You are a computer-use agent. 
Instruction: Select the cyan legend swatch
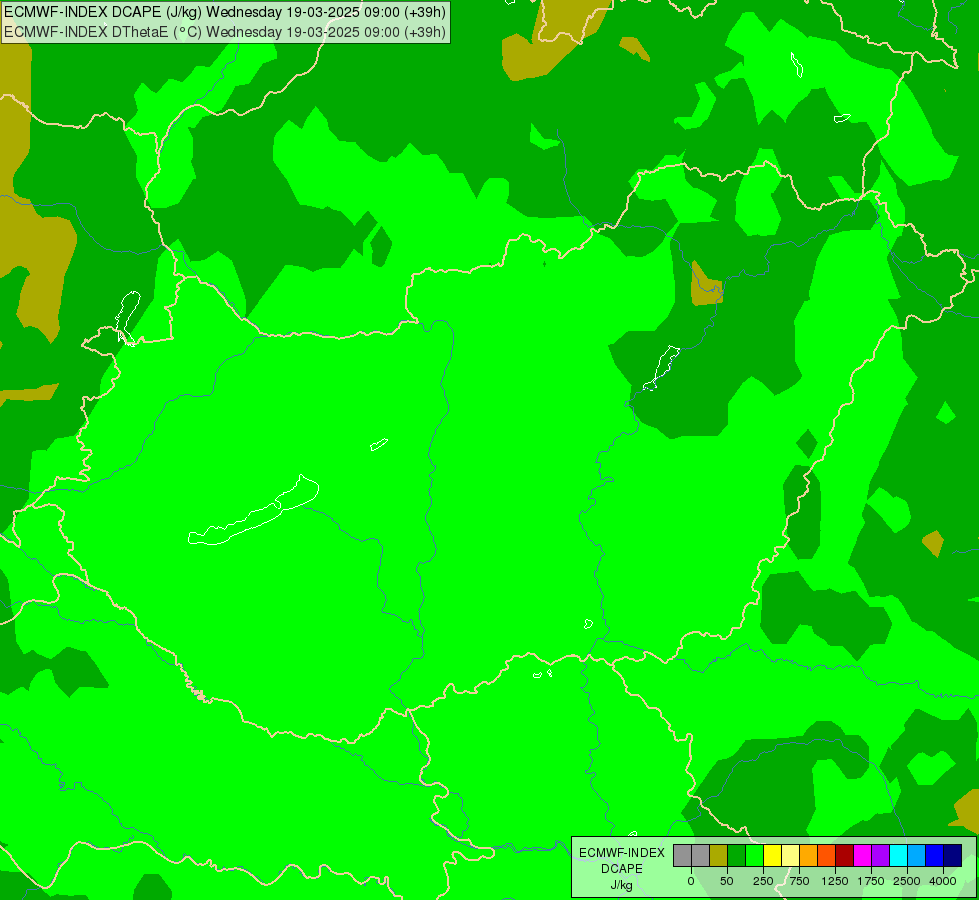[x=898, y=856]
